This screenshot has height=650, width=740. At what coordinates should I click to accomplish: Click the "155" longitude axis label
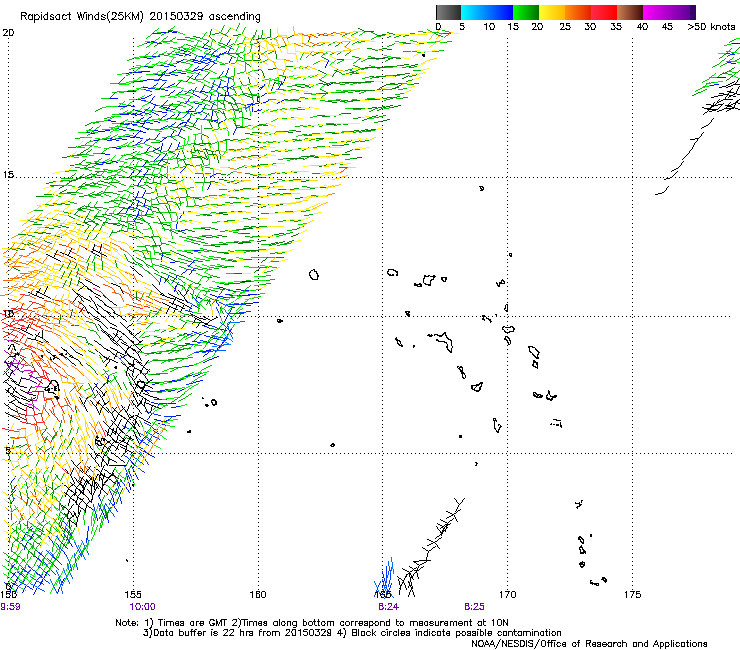point(133,594)
